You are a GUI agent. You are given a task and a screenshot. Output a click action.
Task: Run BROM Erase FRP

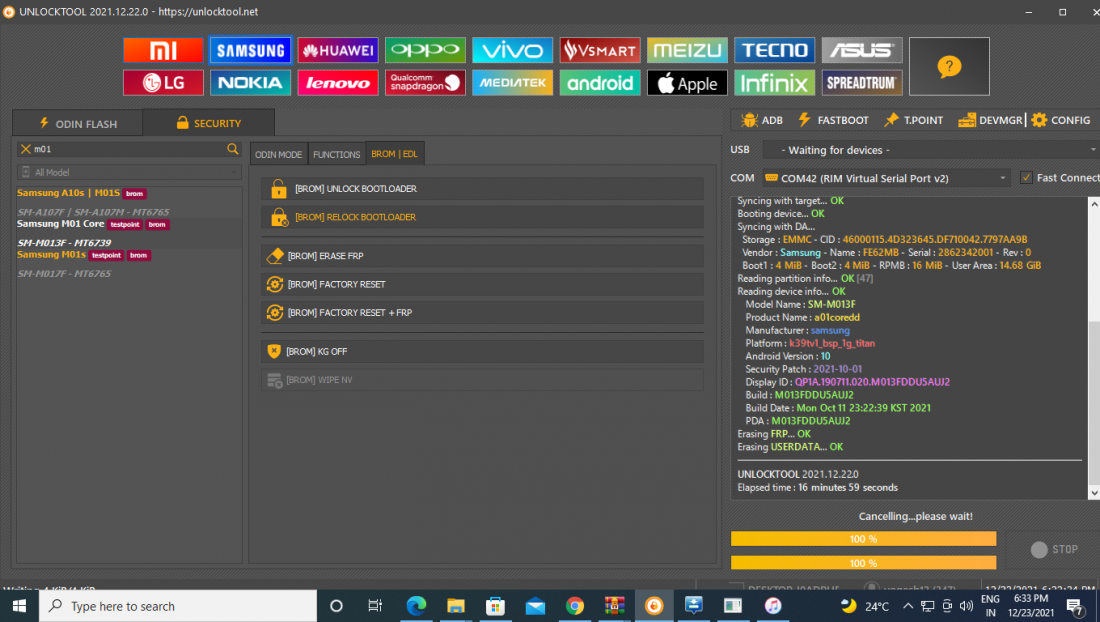coord(483,256)
